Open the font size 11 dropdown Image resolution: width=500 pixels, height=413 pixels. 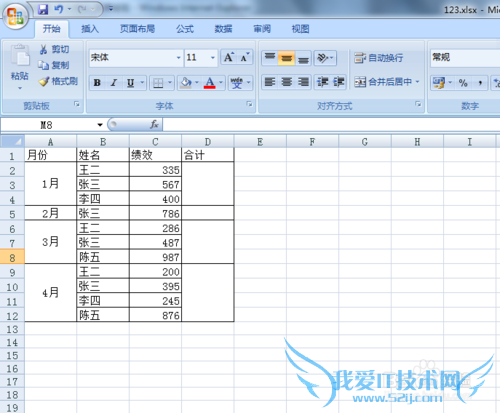click(213, 58)
